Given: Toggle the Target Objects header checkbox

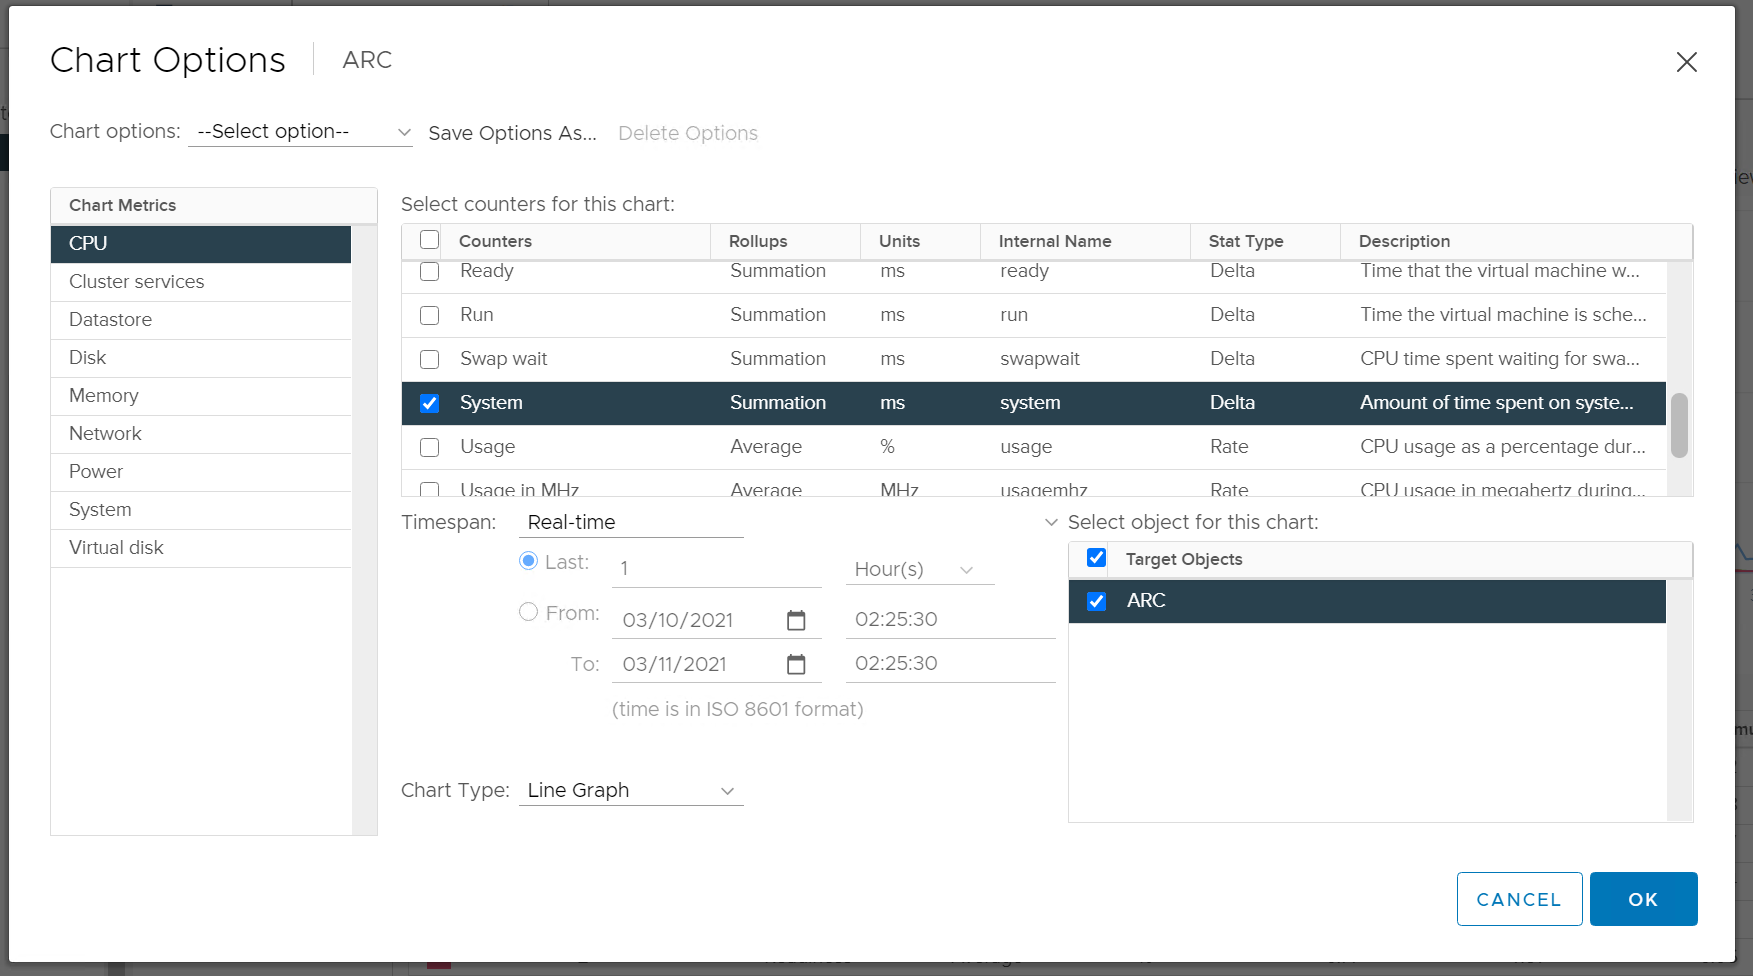Looking at the screenshot, I should coord(1097,558).
